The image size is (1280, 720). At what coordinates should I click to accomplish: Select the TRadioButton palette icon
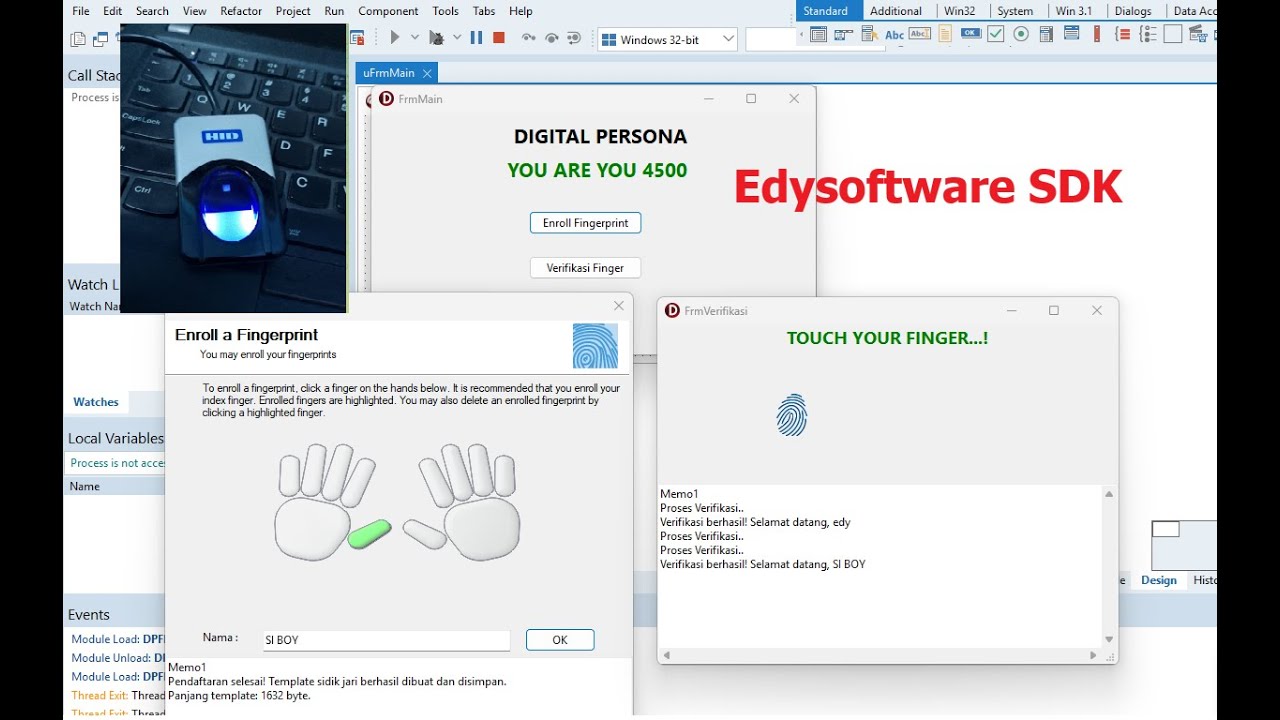pos(1021,34)
